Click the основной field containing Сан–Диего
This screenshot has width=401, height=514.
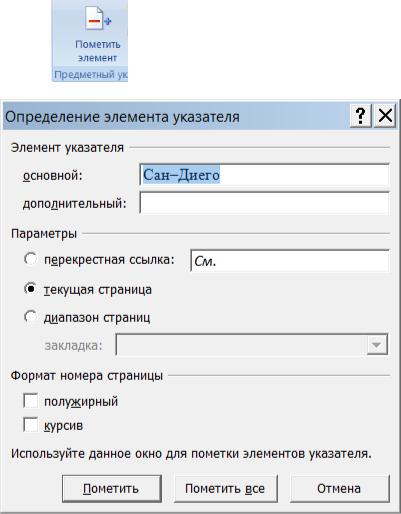(264, 175)
